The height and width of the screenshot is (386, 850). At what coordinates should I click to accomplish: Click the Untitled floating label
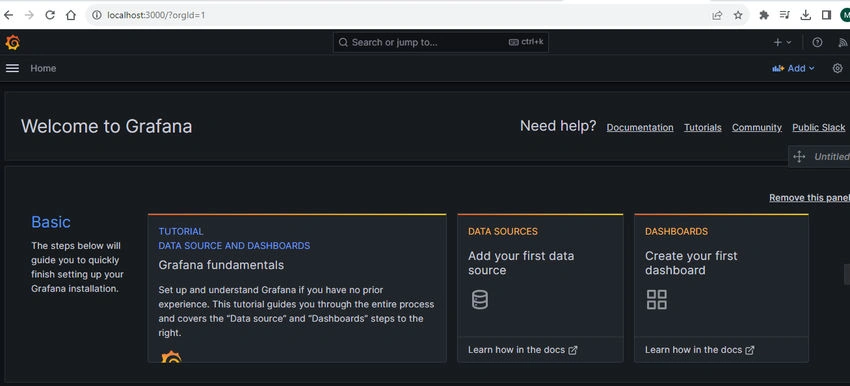pyautogui.click(x=832, y=157)
